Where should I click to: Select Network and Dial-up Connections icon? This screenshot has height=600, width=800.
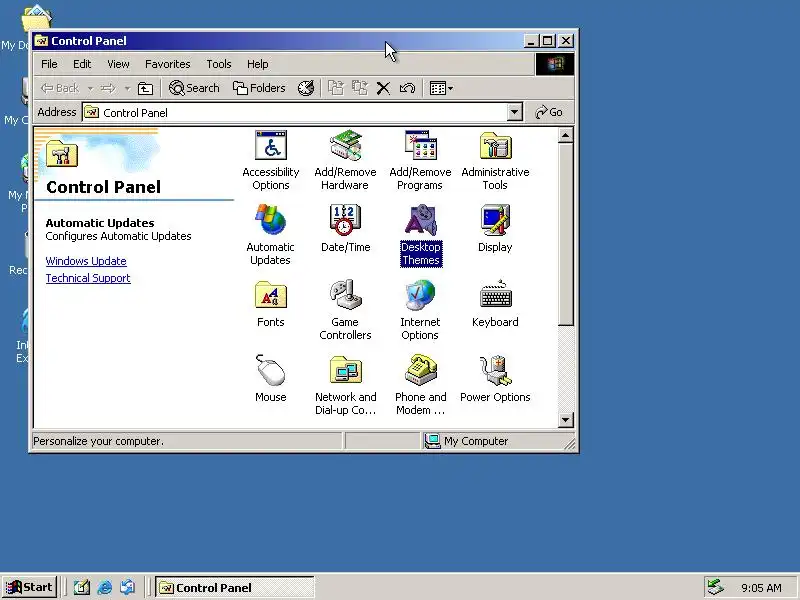click(345, 385)
